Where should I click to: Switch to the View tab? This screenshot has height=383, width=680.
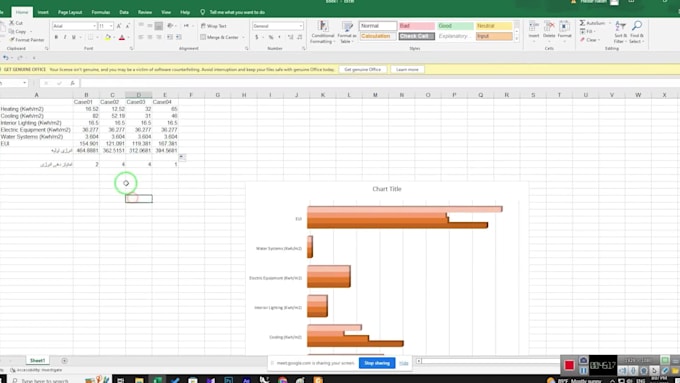[x=166, y=12]
